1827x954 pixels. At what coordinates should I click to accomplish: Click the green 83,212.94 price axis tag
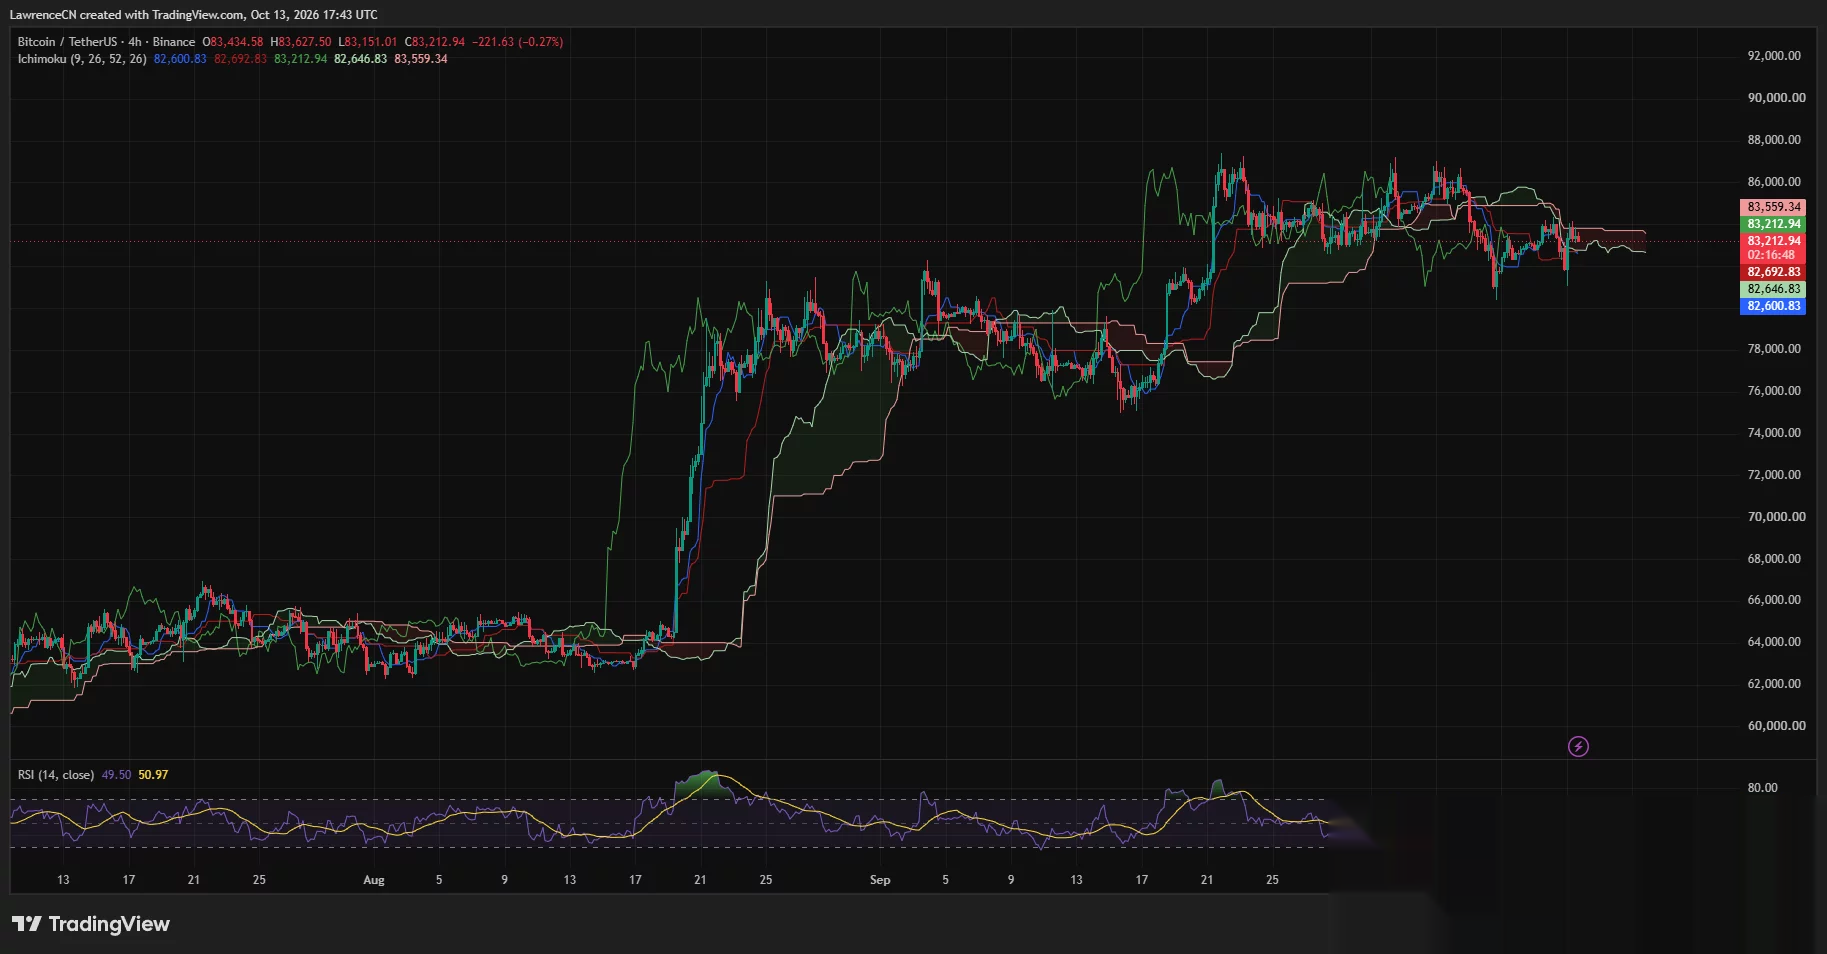tap(1773, 224)
